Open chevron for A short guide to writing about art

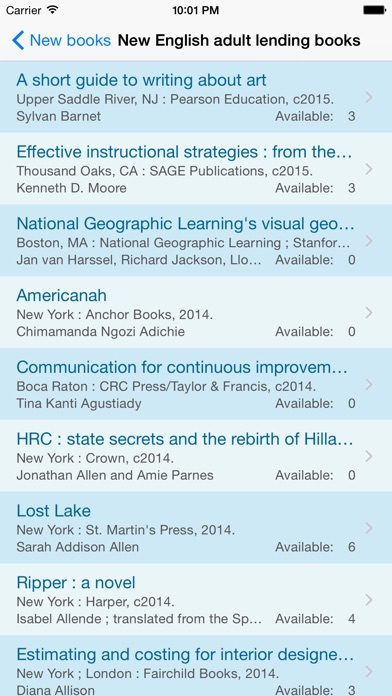tap(368, 97)
